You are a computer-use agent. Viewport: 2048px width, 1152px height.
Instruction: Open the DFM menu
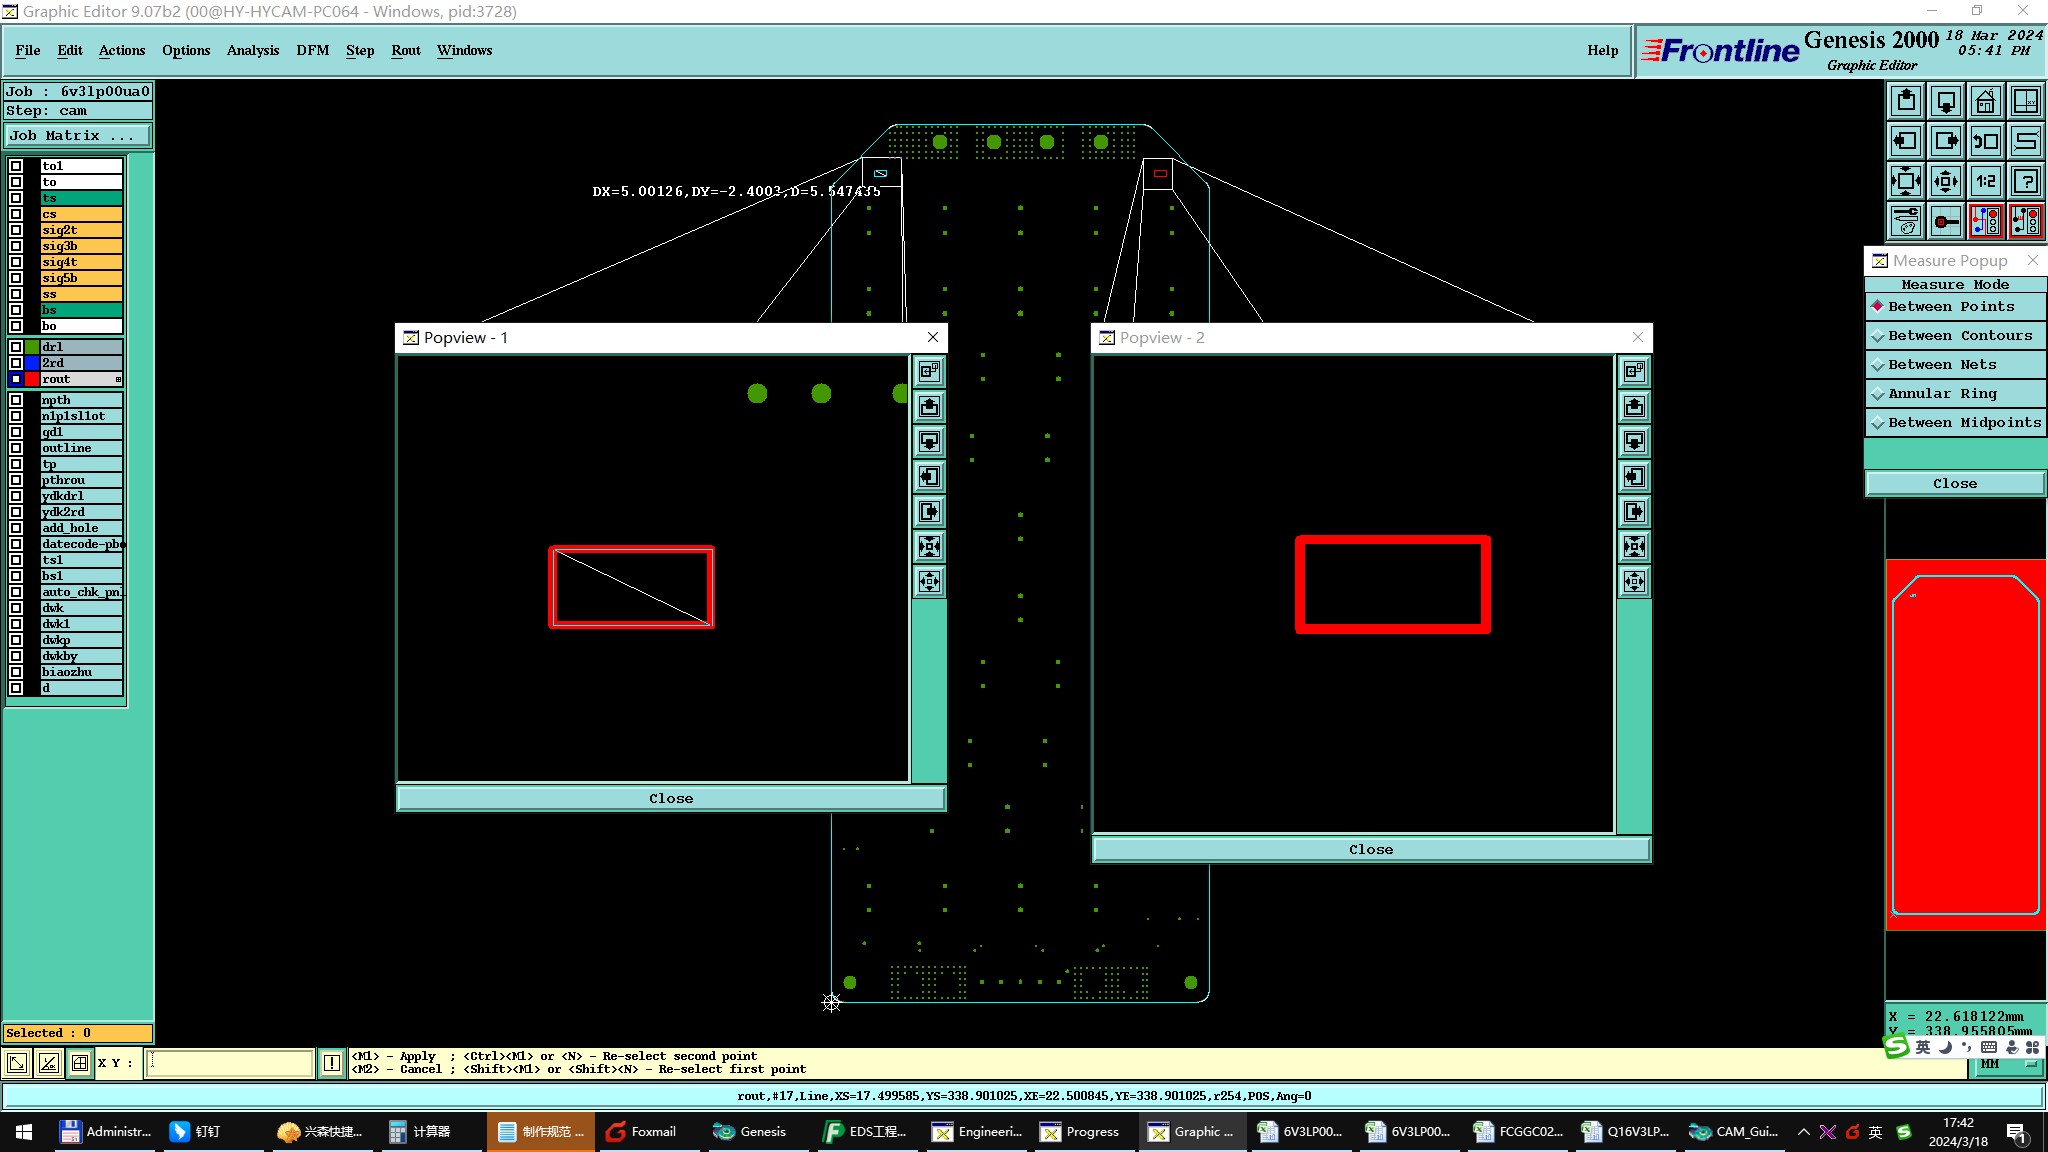point(312,50)
